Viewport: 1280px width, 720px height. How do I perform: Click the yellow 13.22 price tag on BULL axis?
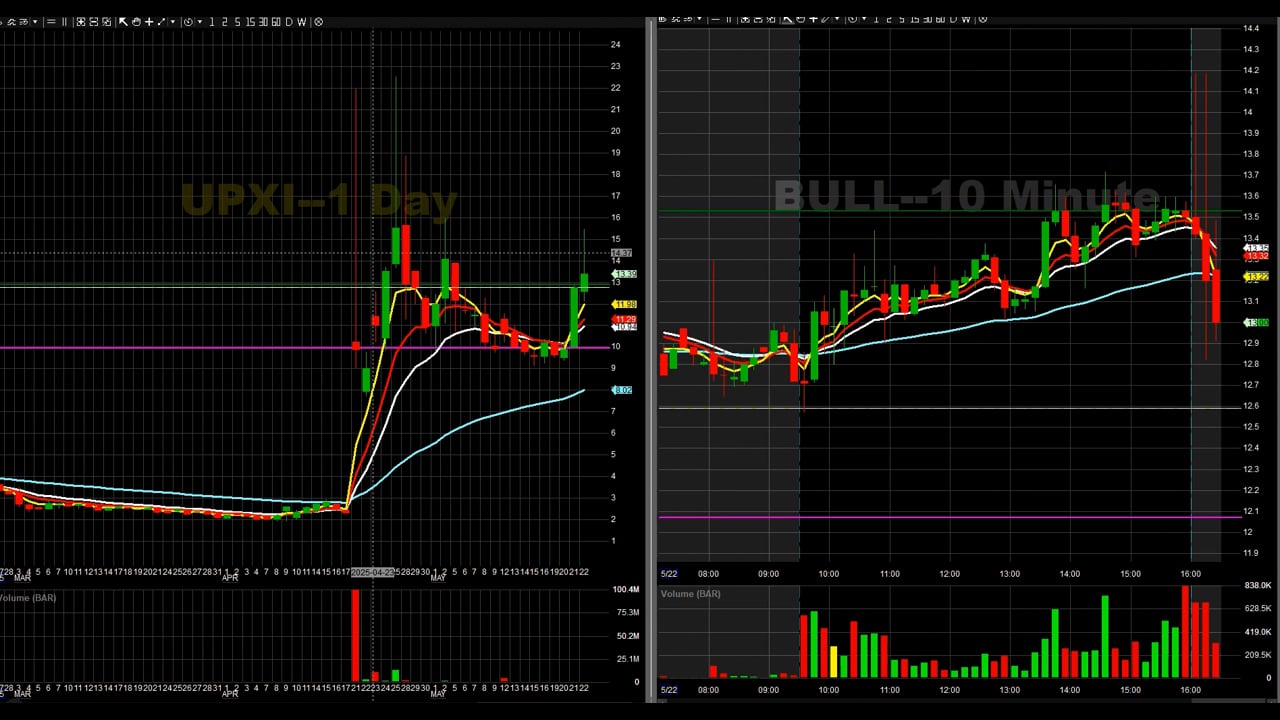1256,277
